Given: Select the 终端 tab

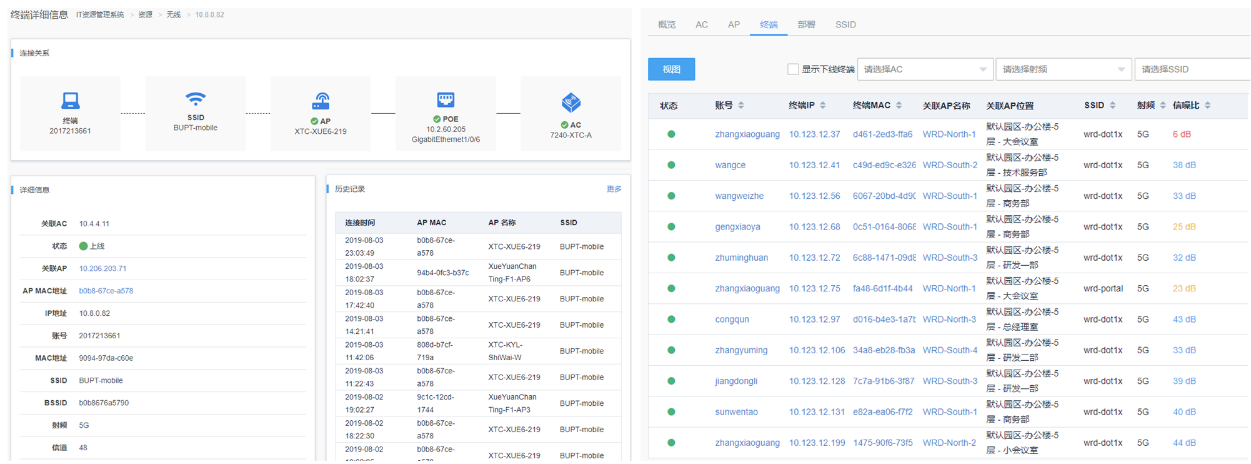Looking at the screenshot, I should point(768,24).
